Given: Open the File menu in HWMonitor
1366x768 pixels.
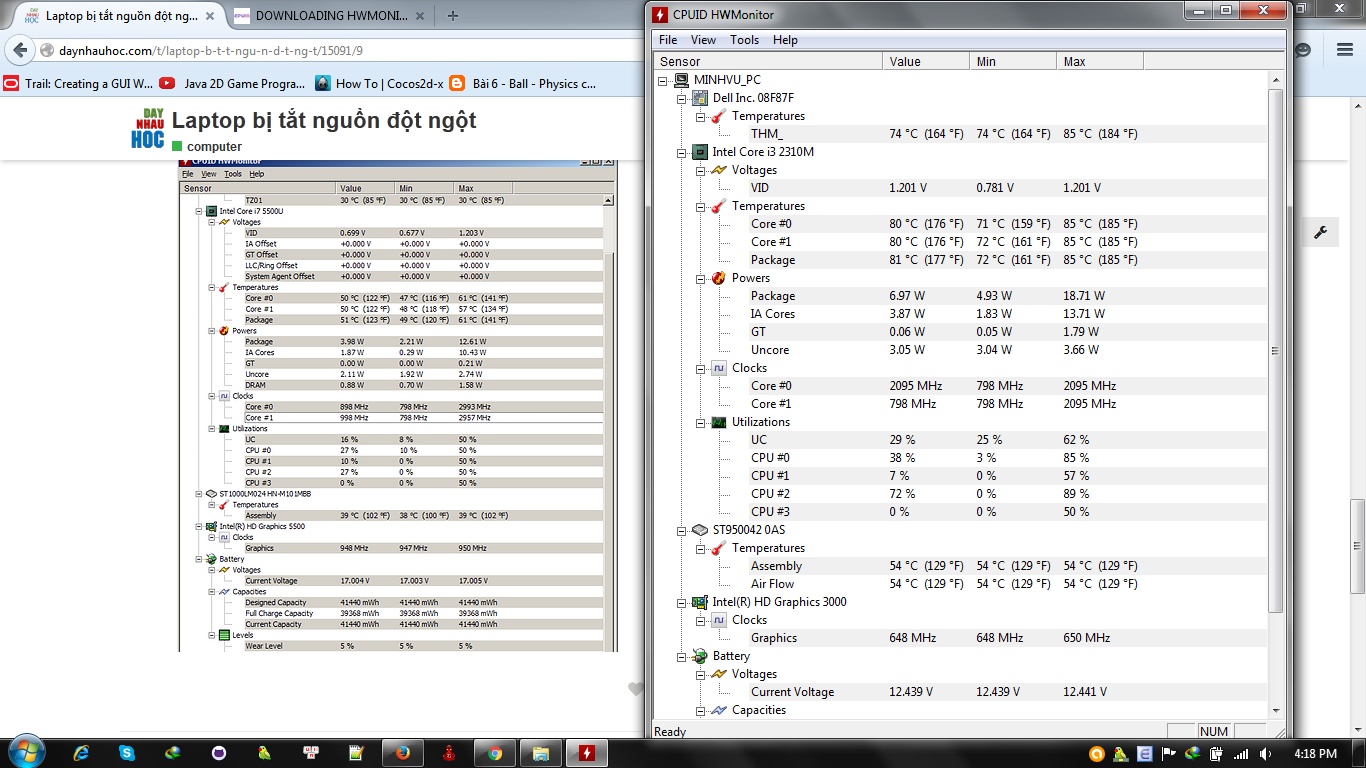Looking at the screenshot, I should (x=668, y=40).
